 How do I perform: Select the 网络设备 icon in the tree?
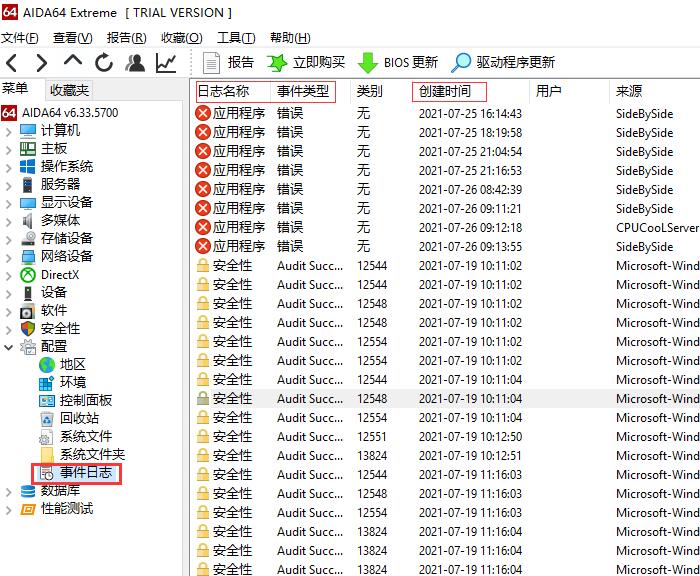point(28,257)
